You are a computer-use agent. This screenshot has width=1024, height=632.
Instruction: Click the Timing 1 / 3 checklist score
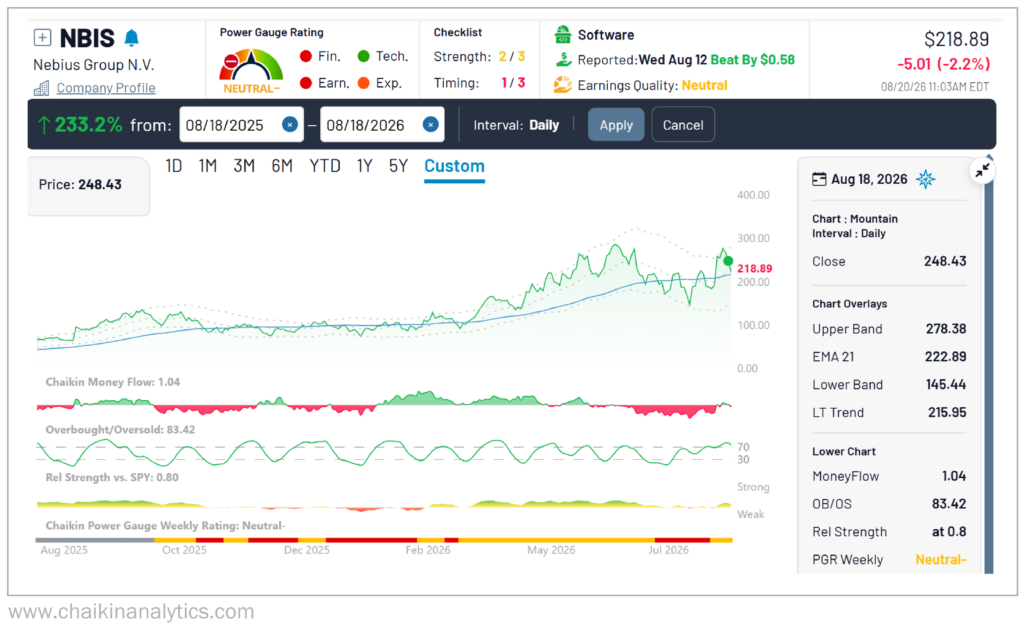513,83
